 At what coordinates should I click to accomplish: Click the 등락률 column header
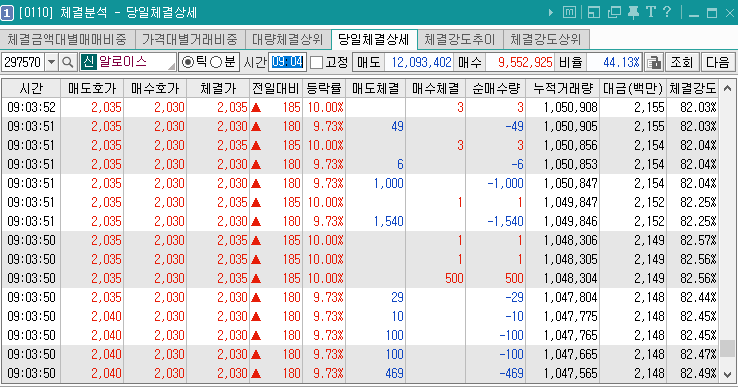point(324,88)
